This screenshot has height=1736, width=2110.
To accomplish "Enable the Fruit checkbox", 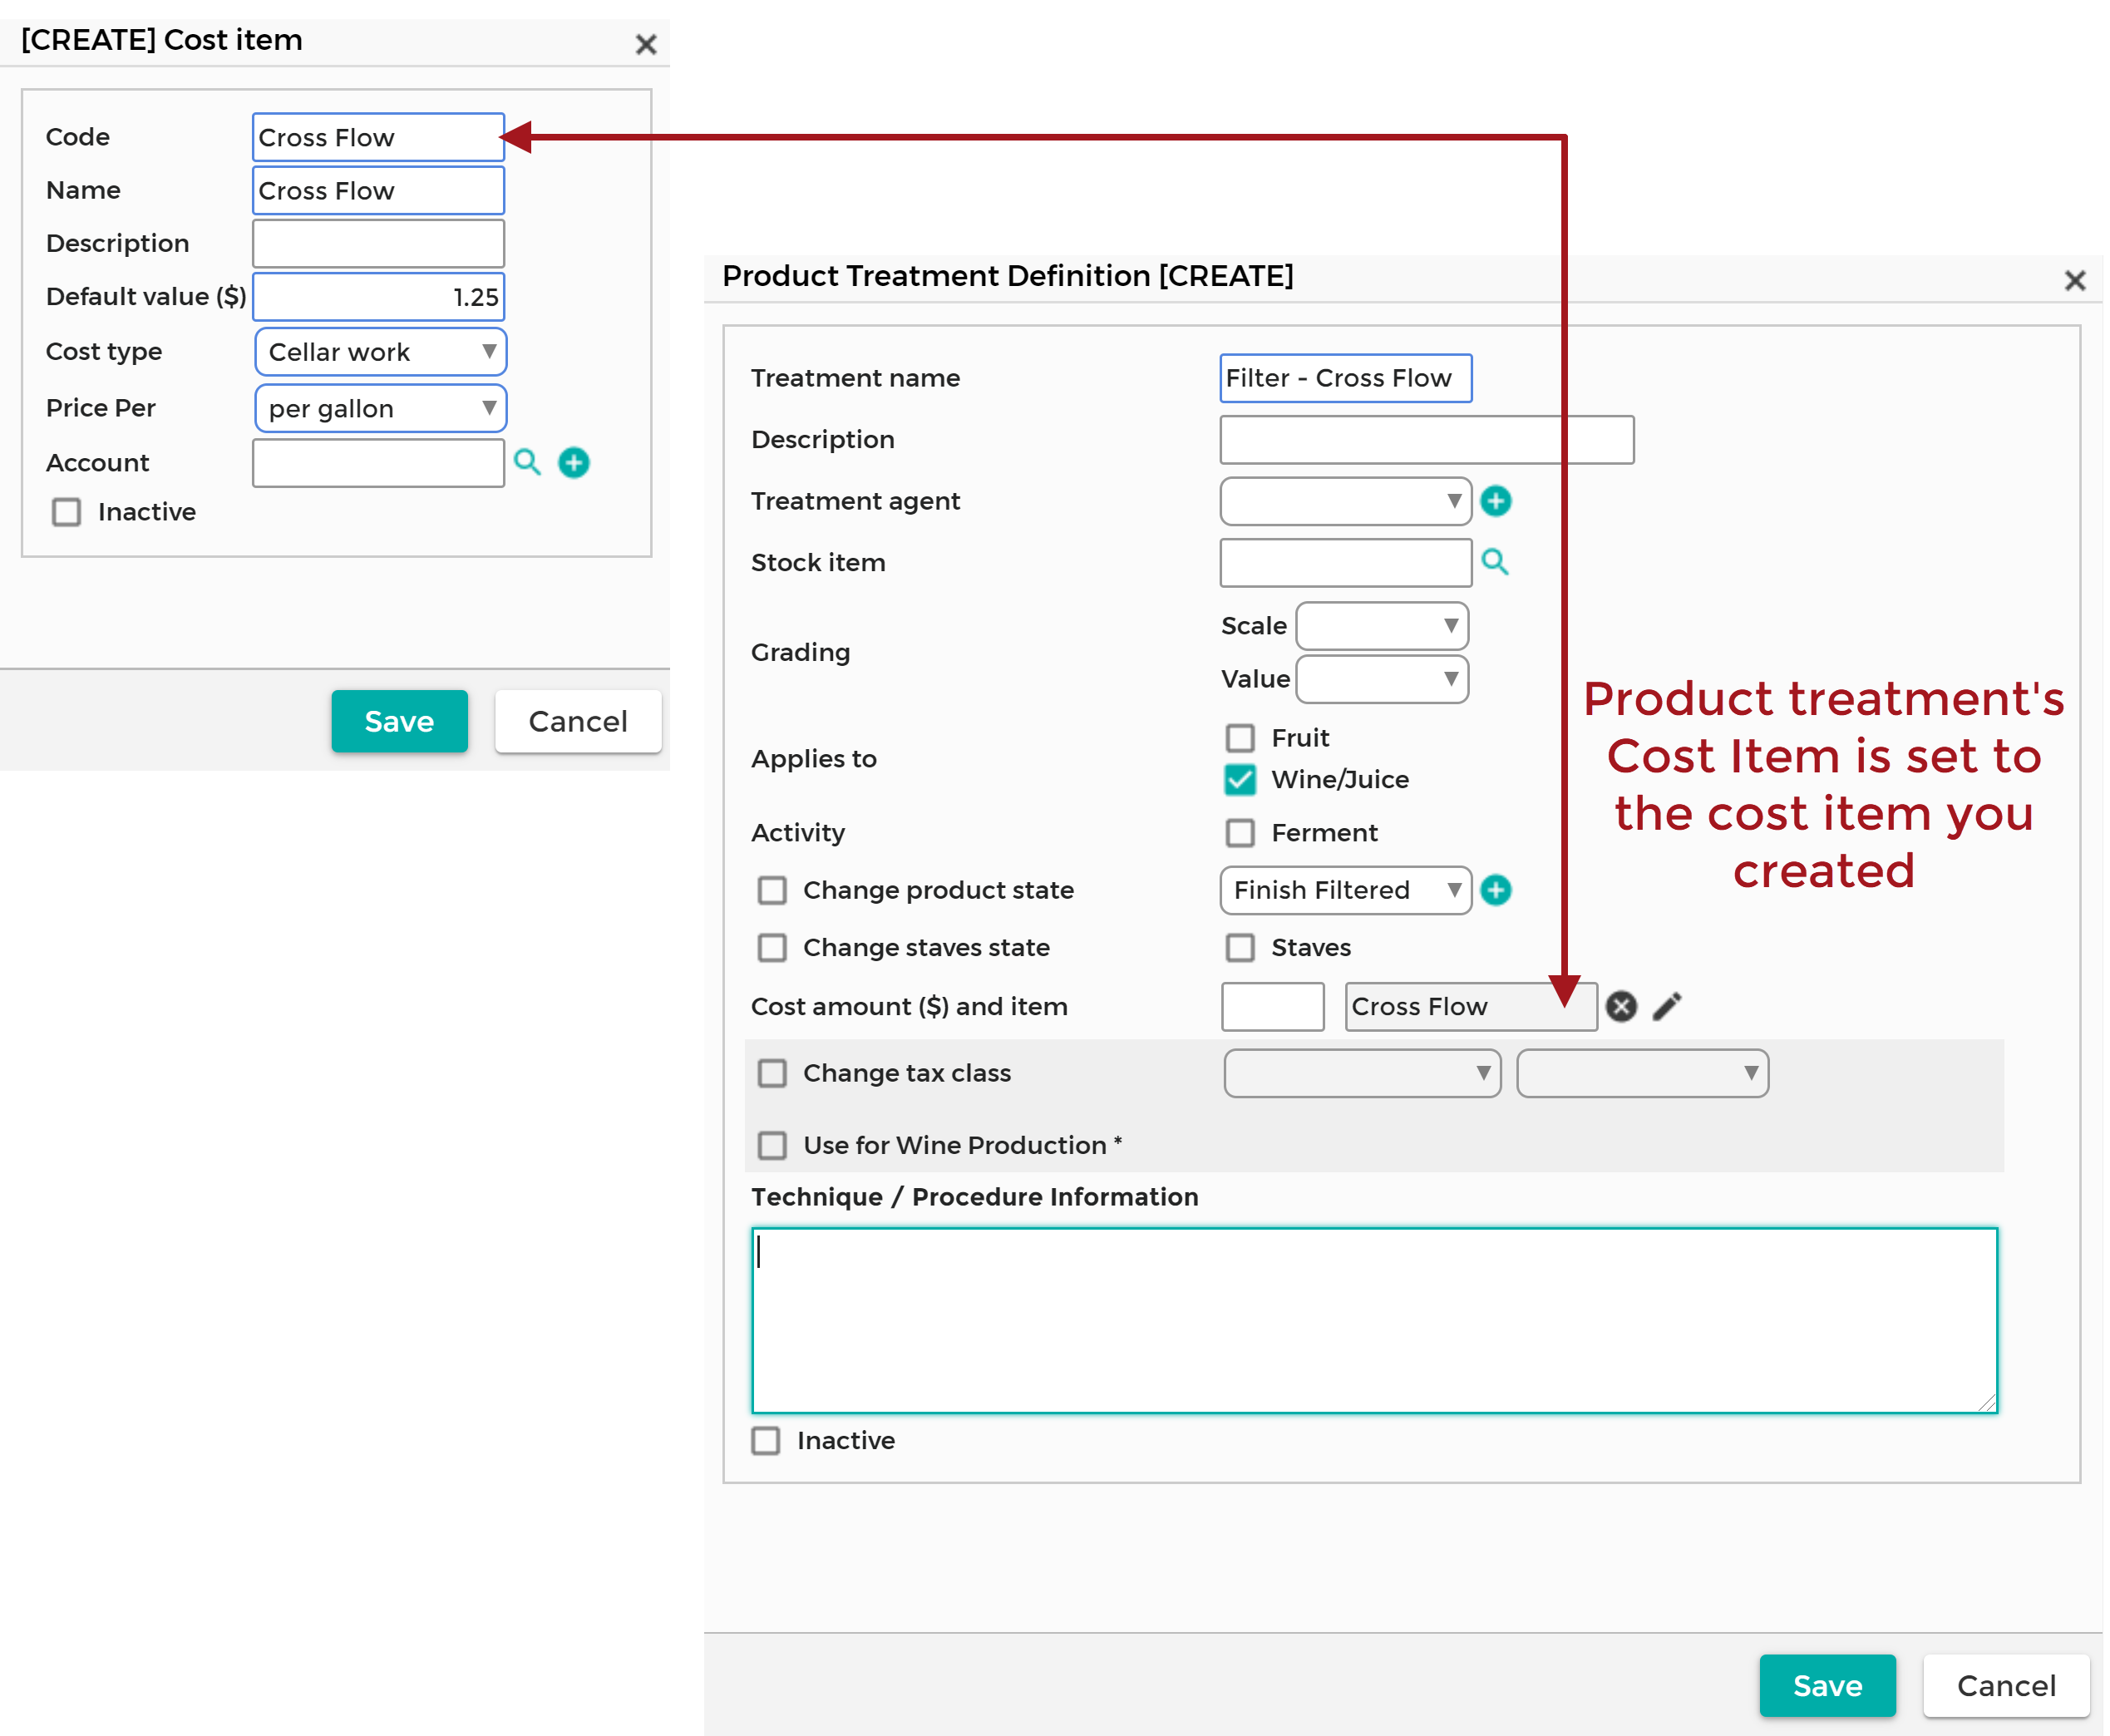I will pyautogui.click(x=1240, y=738).
